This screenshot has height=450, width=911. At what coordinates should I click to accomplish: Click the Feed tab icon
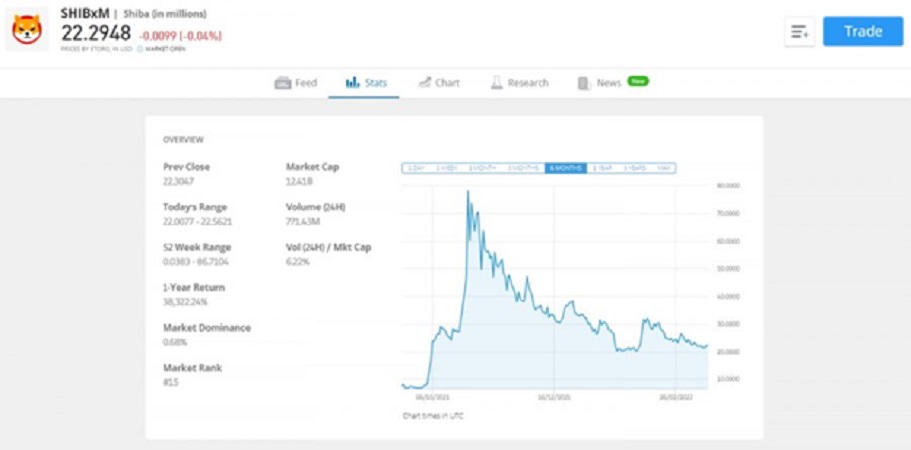[x=282, y=83]
